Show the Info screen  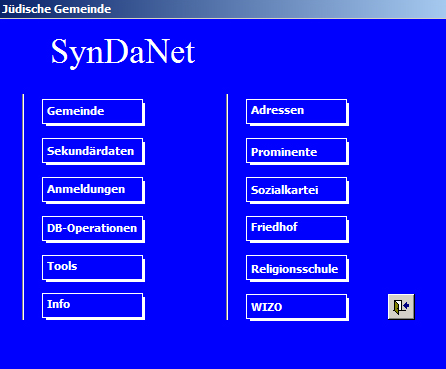pyautogui.click(x=93, y=306)
